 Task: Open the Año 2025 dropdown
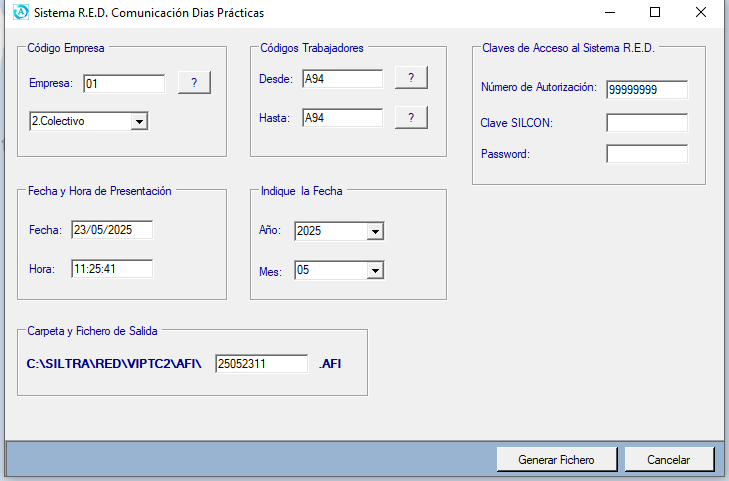[x=375, y=231]
